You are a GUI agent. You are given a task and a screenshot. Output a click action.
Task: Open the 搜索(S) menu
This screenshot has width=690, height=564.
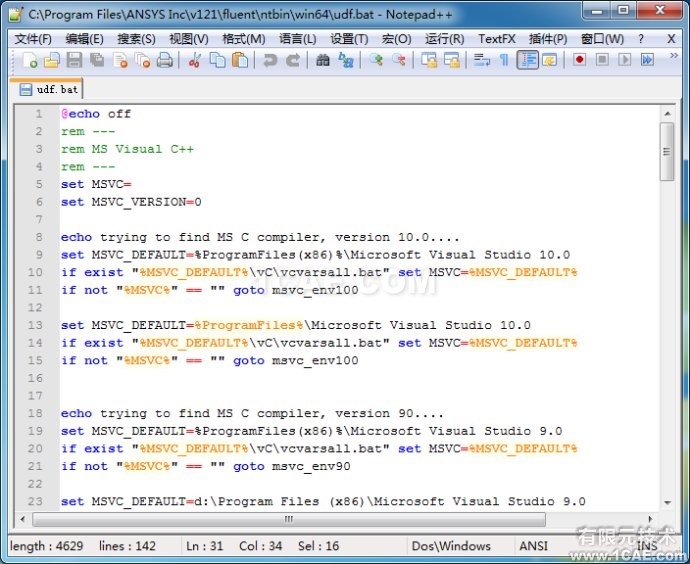pos(136,39)
